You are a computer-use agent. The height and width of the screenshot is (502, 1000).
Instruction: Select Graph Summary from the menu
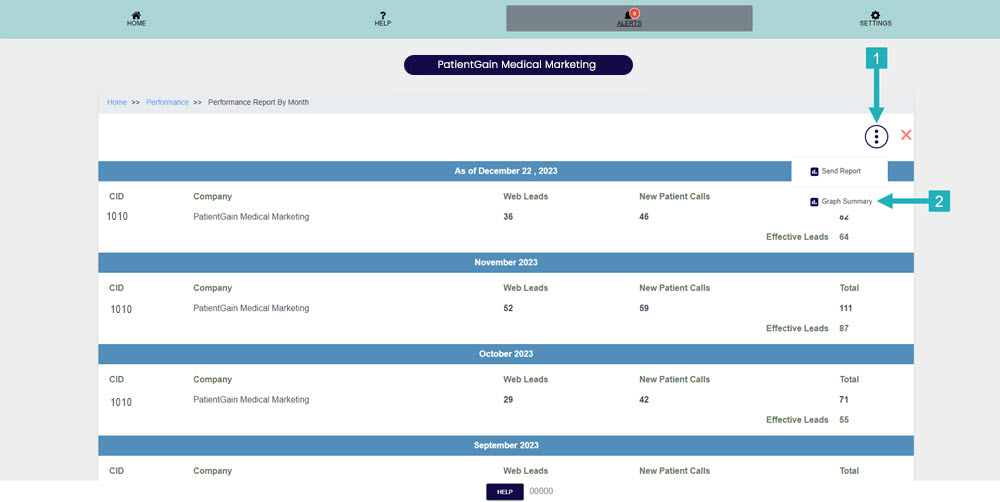839,202
